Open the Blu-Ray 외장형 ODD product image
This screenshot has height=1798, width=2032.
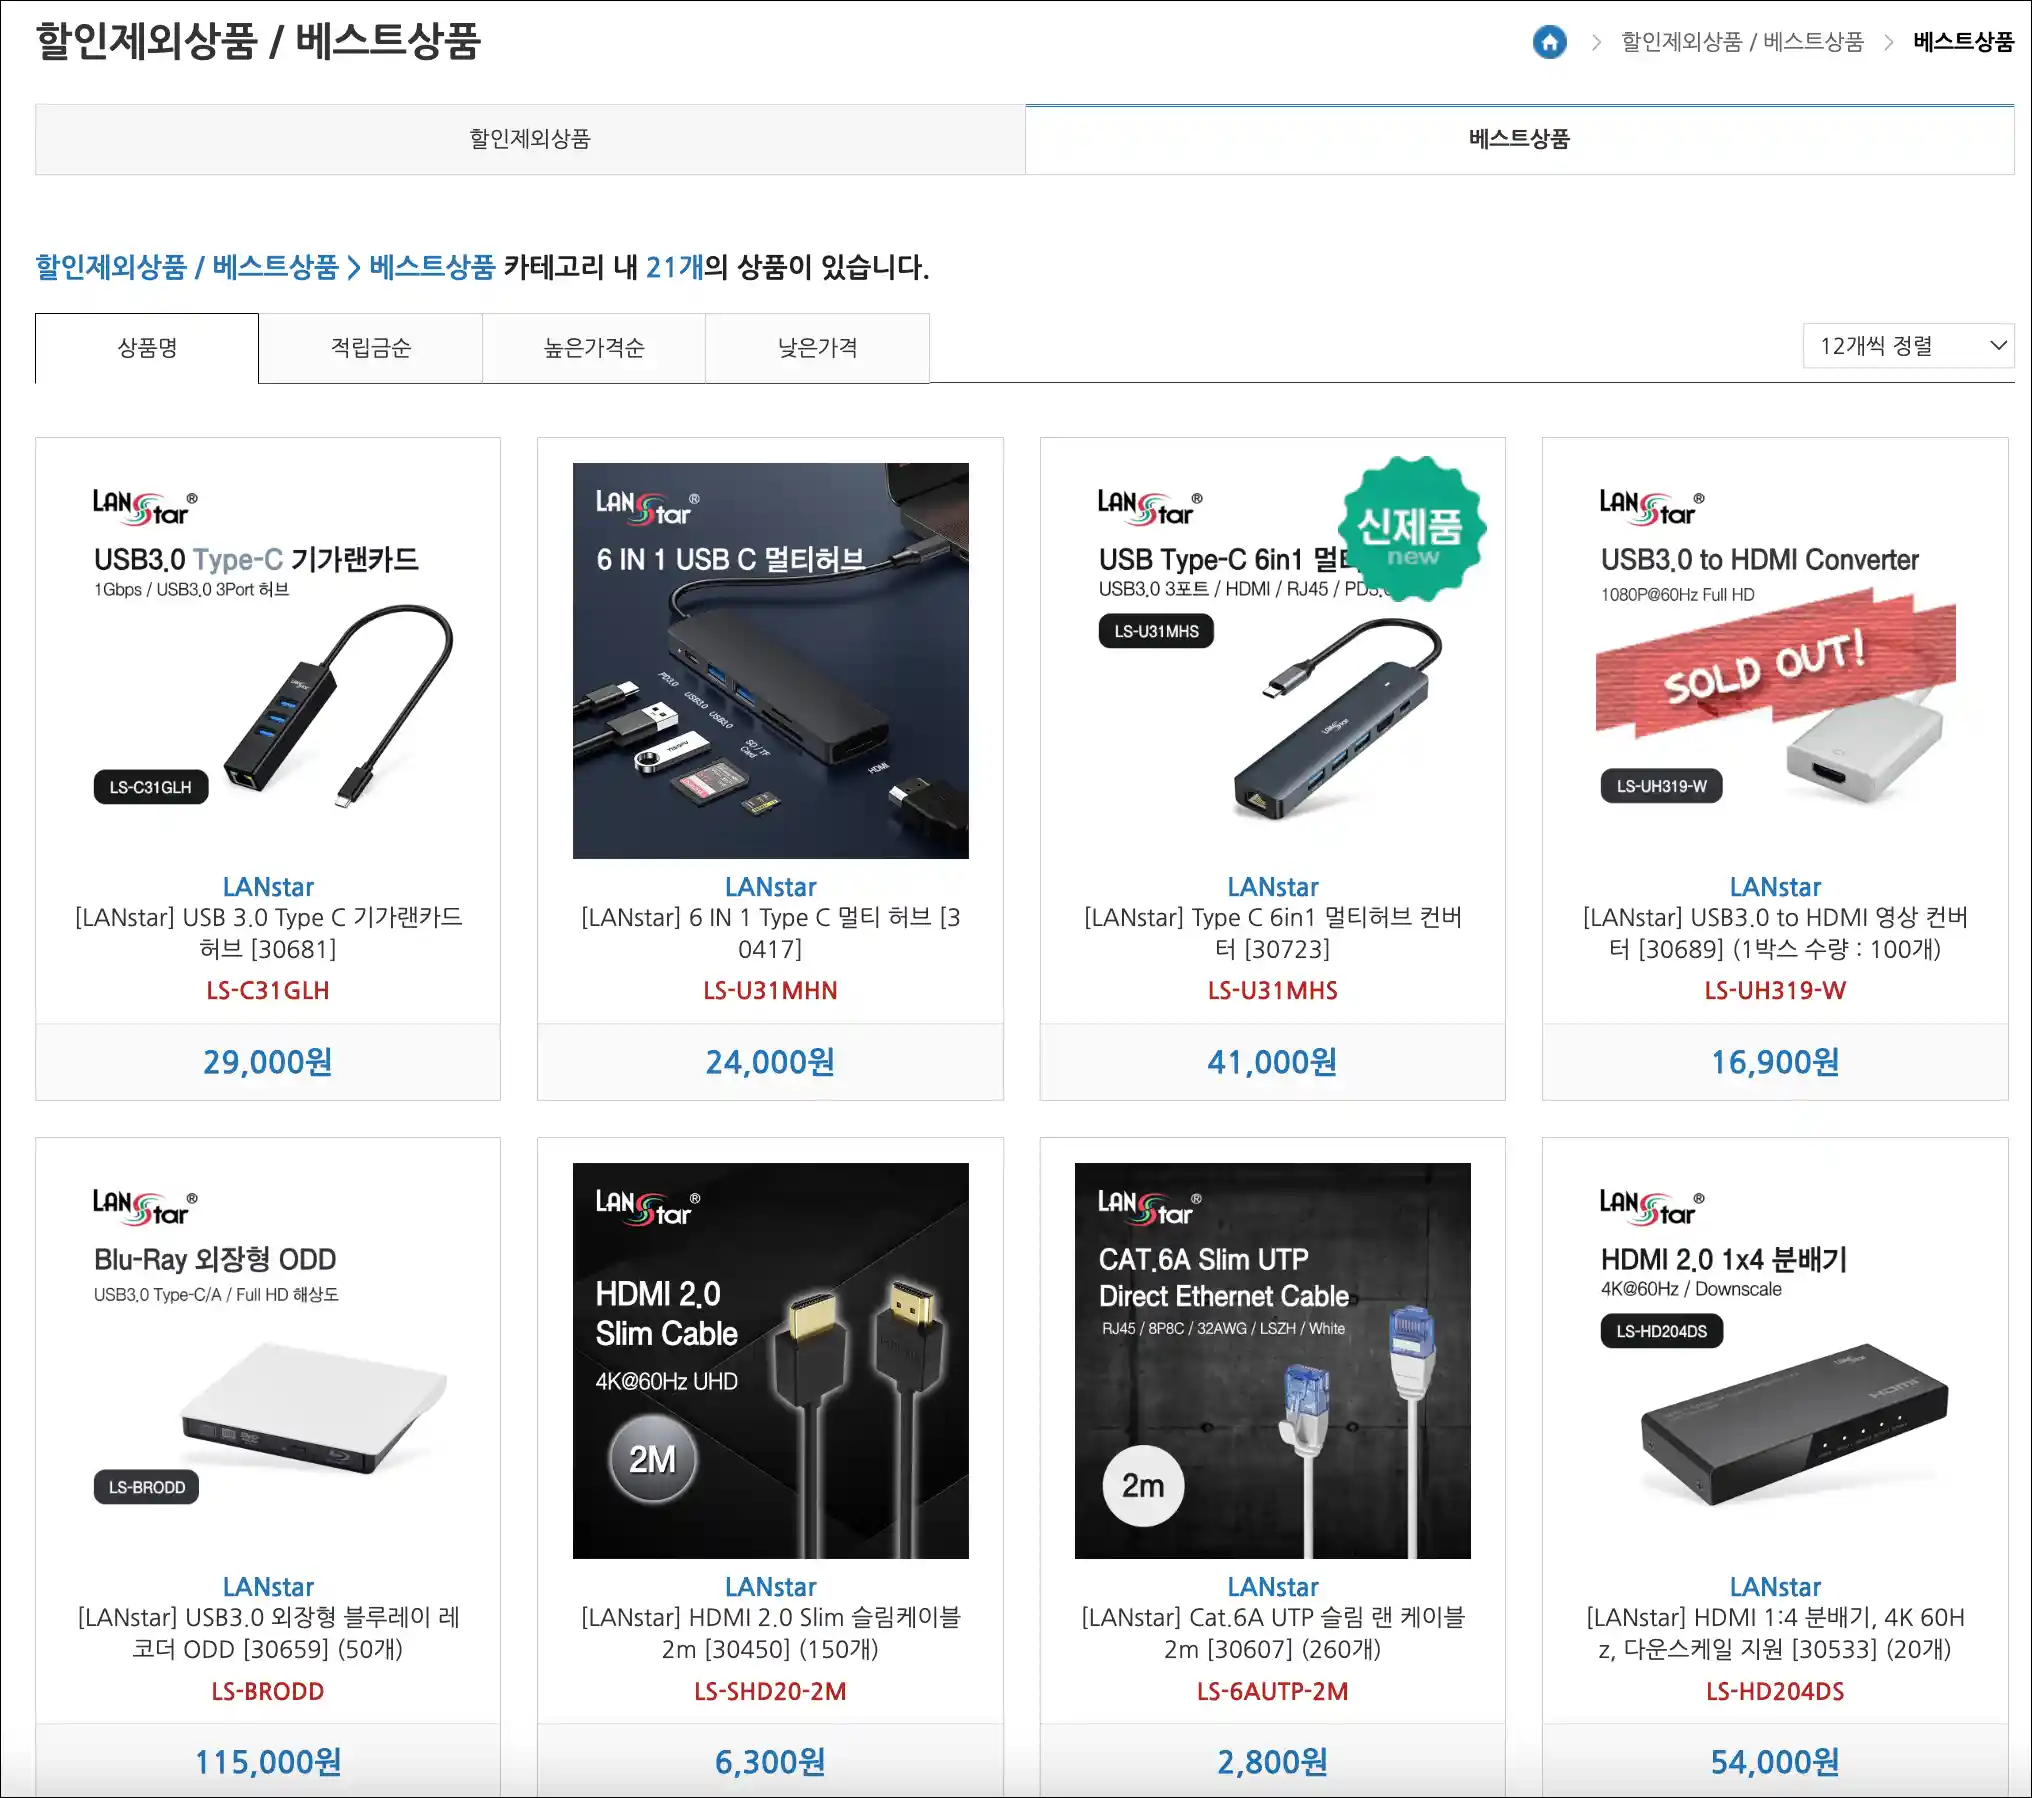[x=268, y=1361]
